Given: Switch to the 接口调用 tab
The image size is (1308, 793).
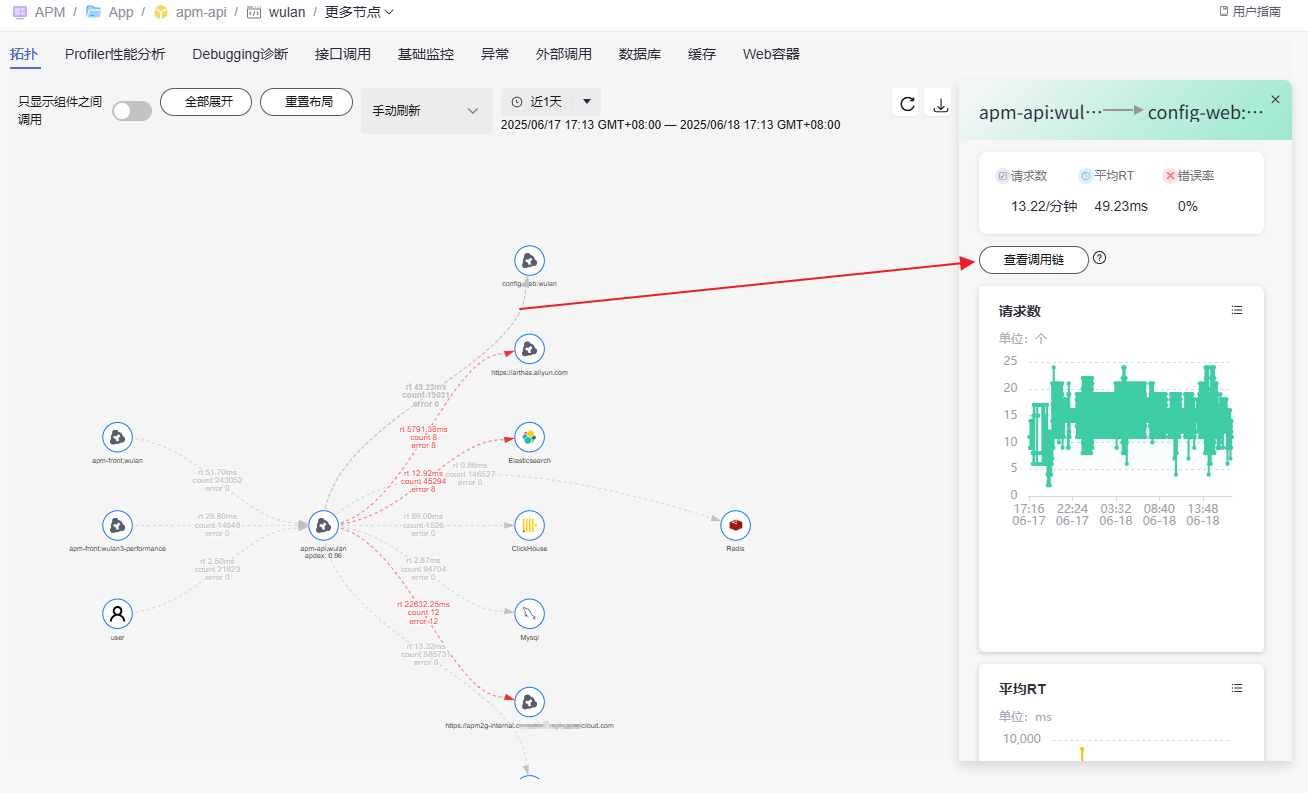Looking at the screenshot, I should 343,54.
